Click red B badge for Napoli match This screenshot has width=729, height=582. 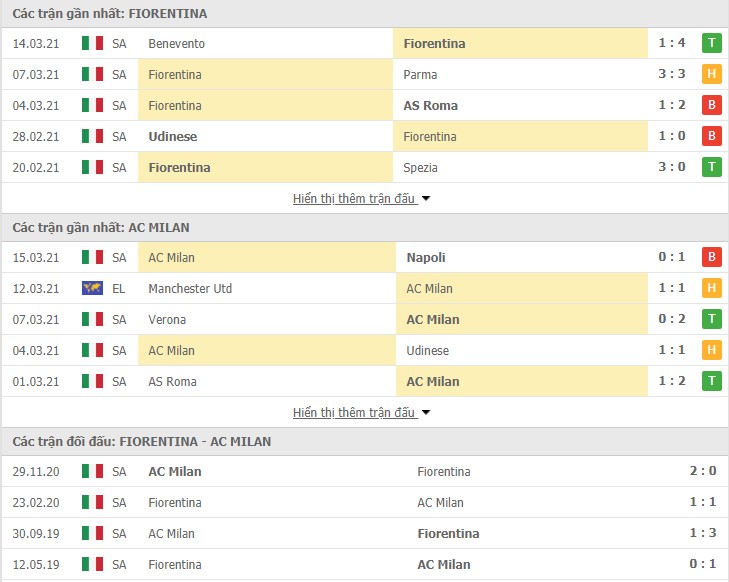point(711,257)
